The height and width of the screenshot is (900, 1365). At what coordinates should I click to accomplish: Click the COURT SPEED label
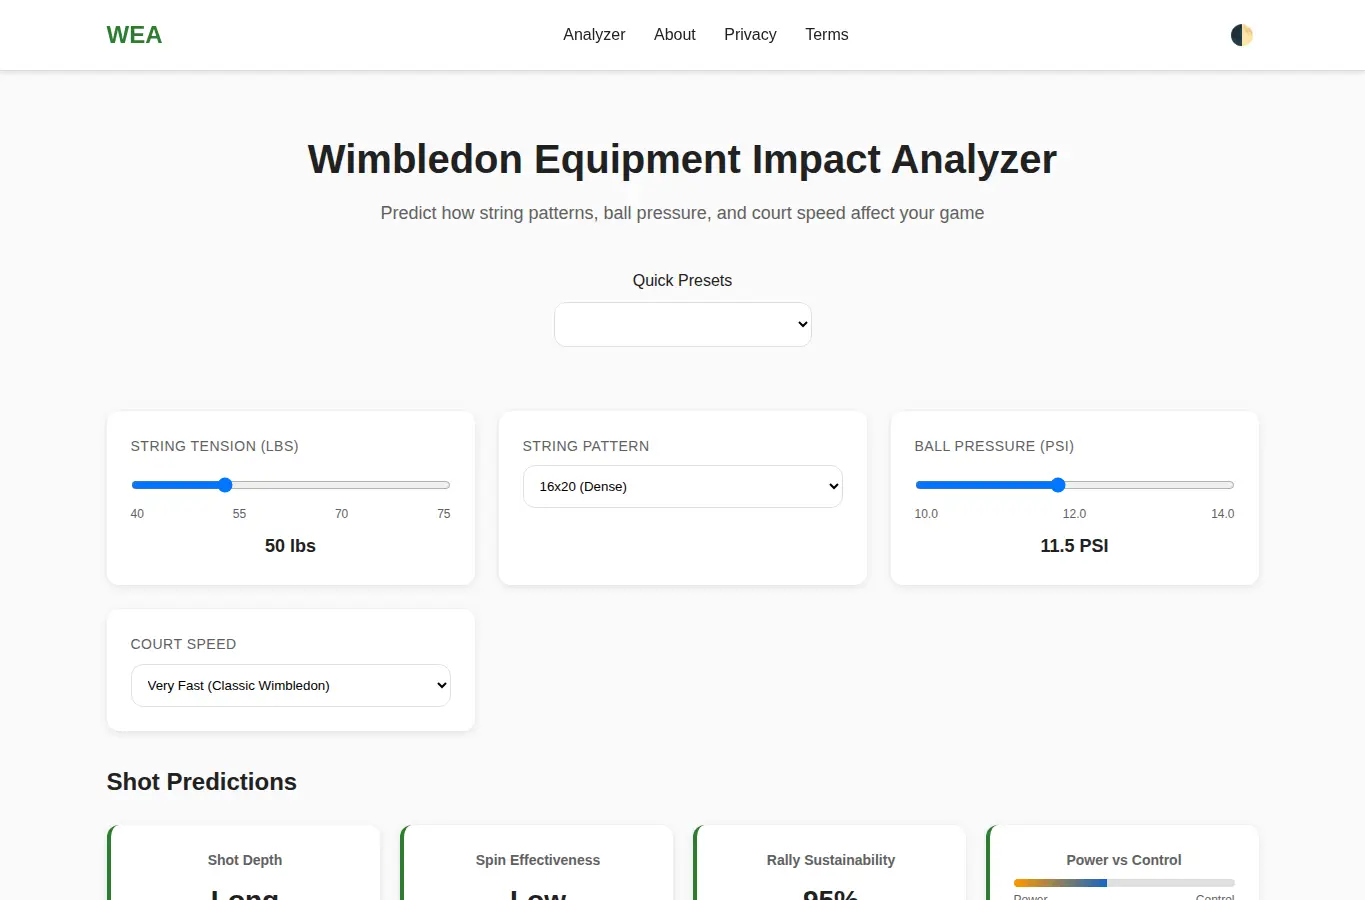(184, 644)
